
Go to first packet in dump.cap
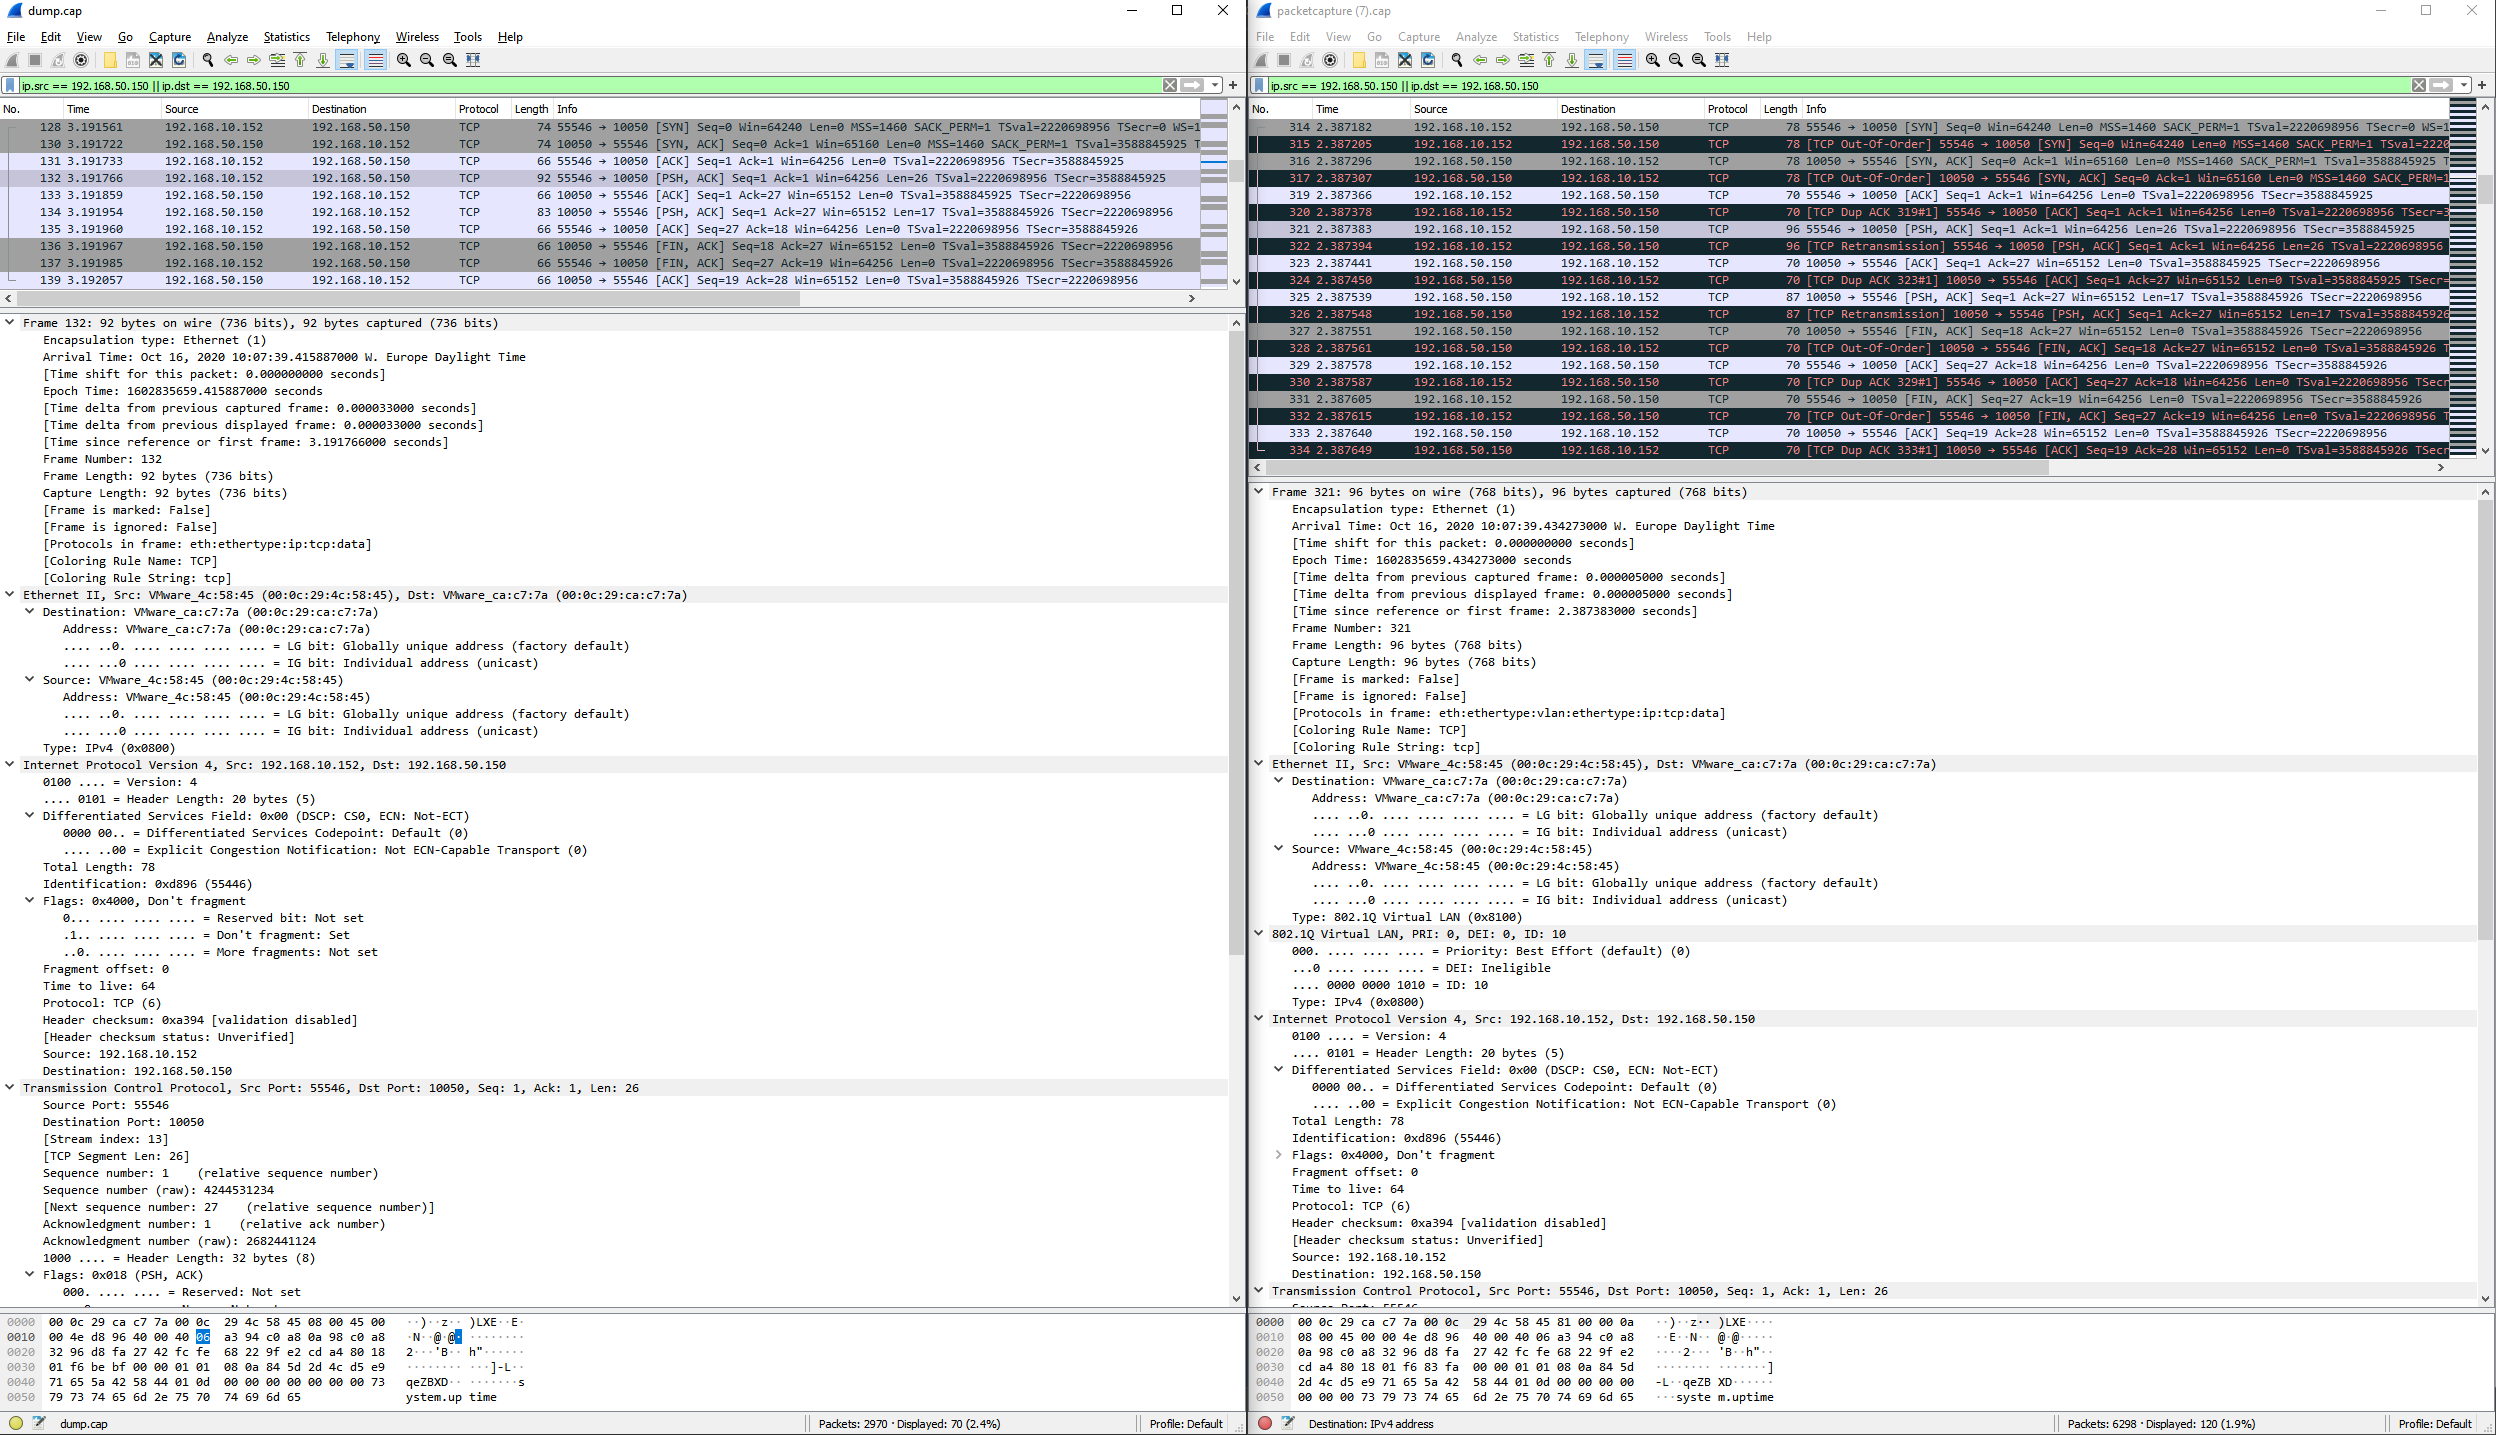tap(300, 60)
